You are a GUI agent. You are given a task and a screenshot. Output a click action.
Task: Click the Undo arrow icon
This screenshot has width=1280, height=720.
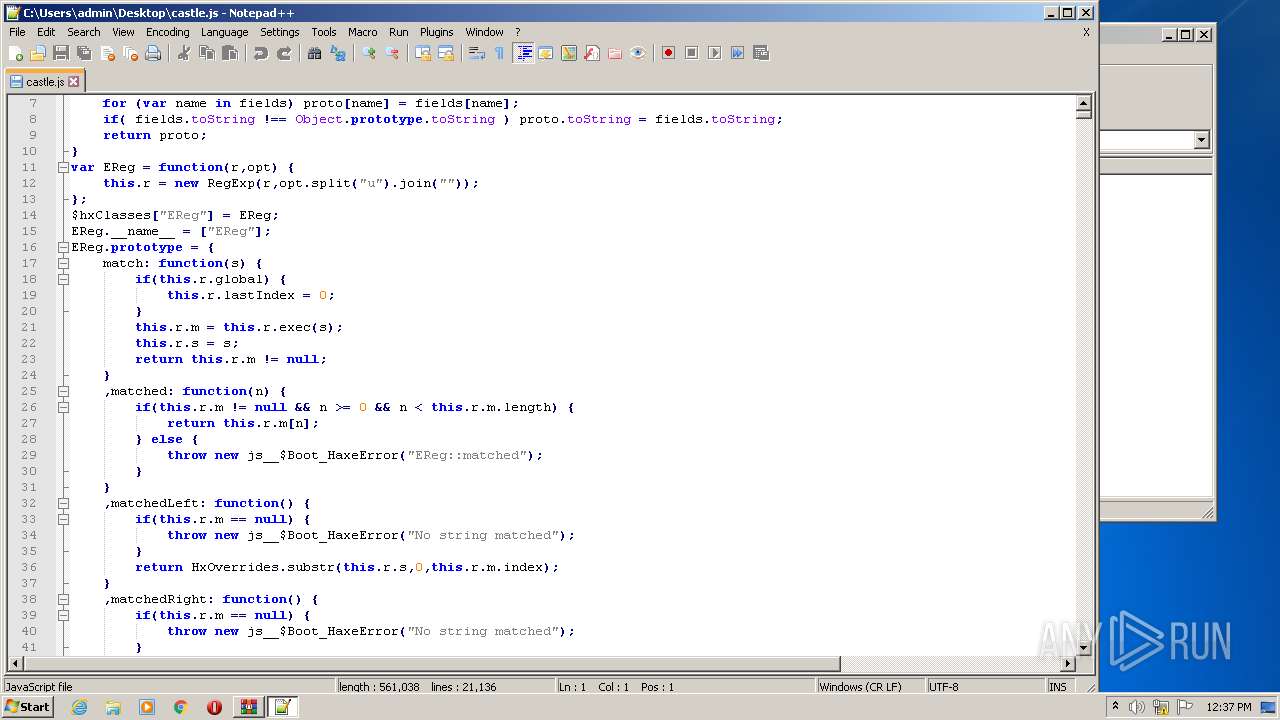(x=261, y=53)
